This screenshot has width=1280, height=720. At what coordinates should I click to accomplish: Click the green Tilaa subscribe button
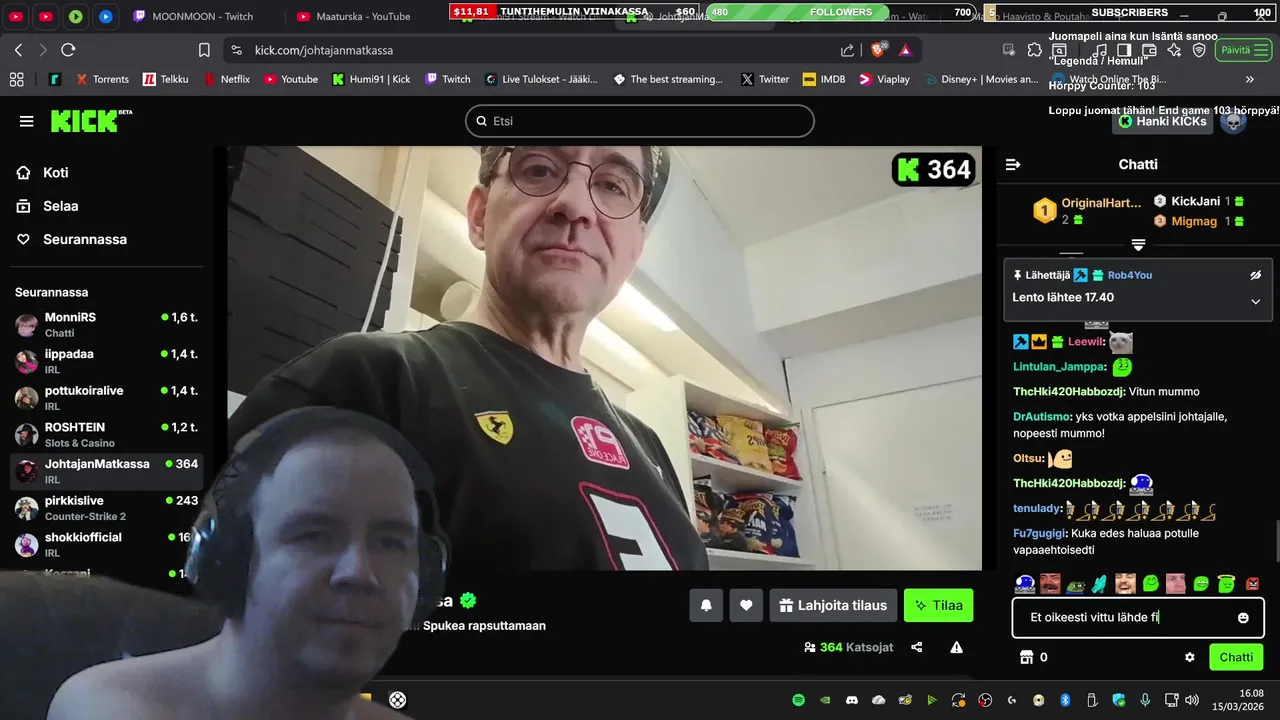pos(938,605)
